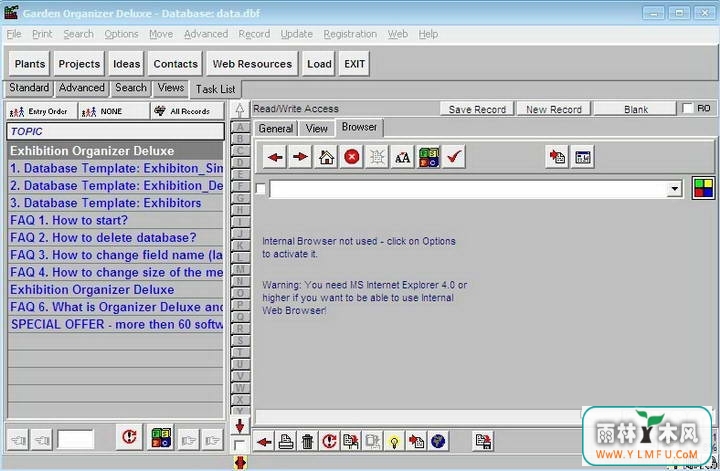
Task: Open the address bar dropdown arrow
Action: coord(674,189)
